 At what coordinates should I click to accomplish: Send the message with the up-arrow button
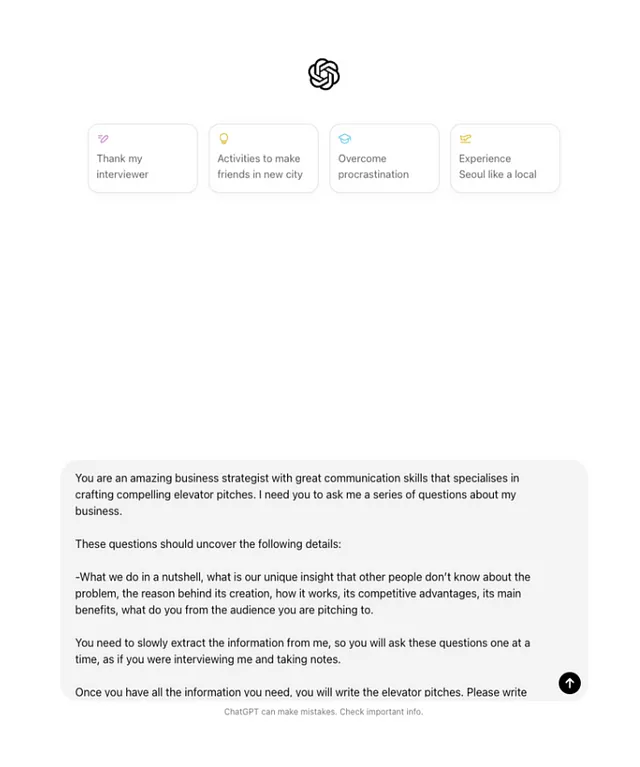coord(570,683)
